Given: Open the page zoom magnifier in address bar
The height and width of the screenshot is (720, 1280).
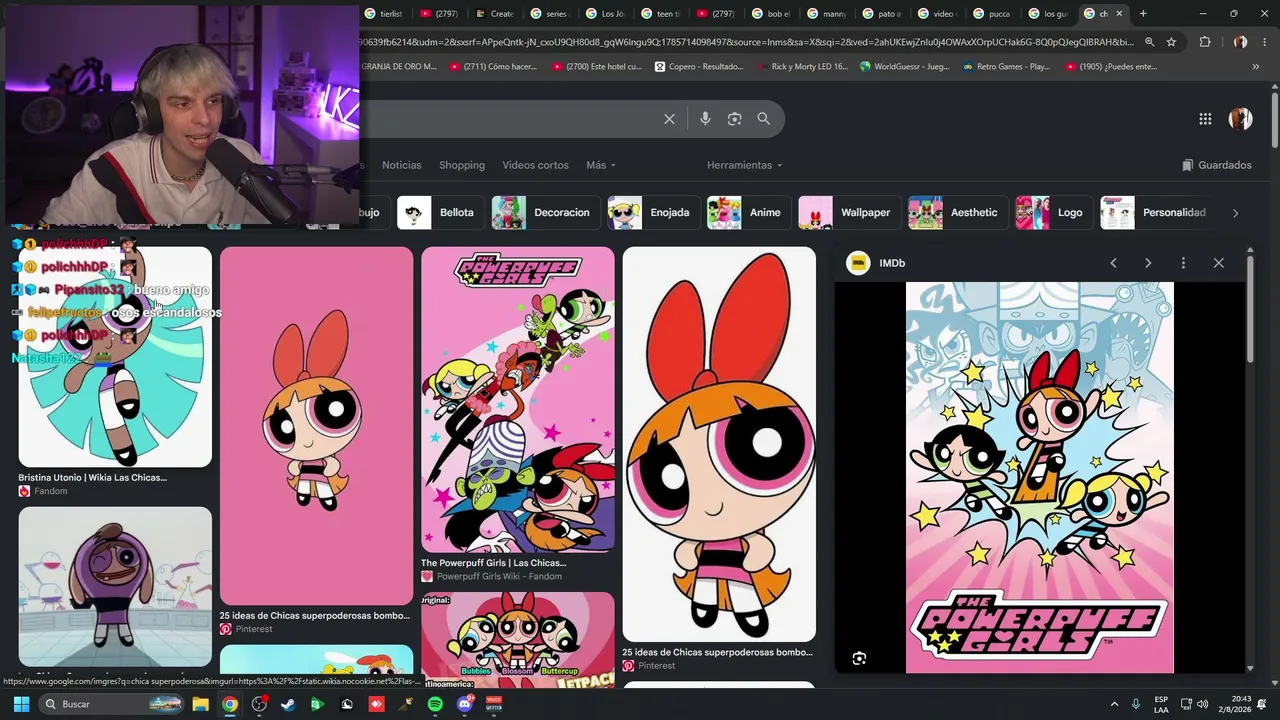Looking at the screenshot, I should [x=1149, y=42].
